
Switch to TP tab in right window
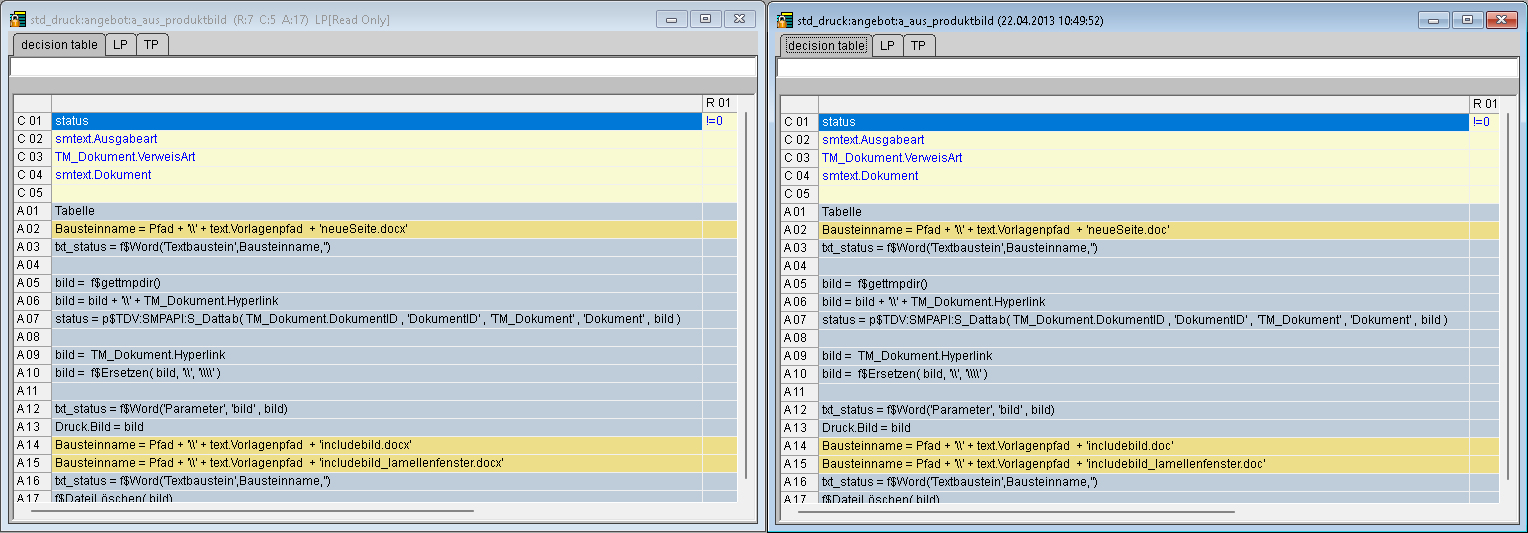point(918,46)
